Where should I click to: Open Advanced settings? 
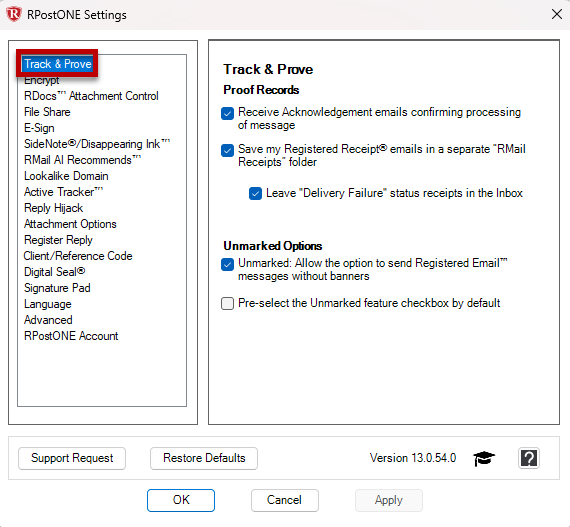(48, 320)
